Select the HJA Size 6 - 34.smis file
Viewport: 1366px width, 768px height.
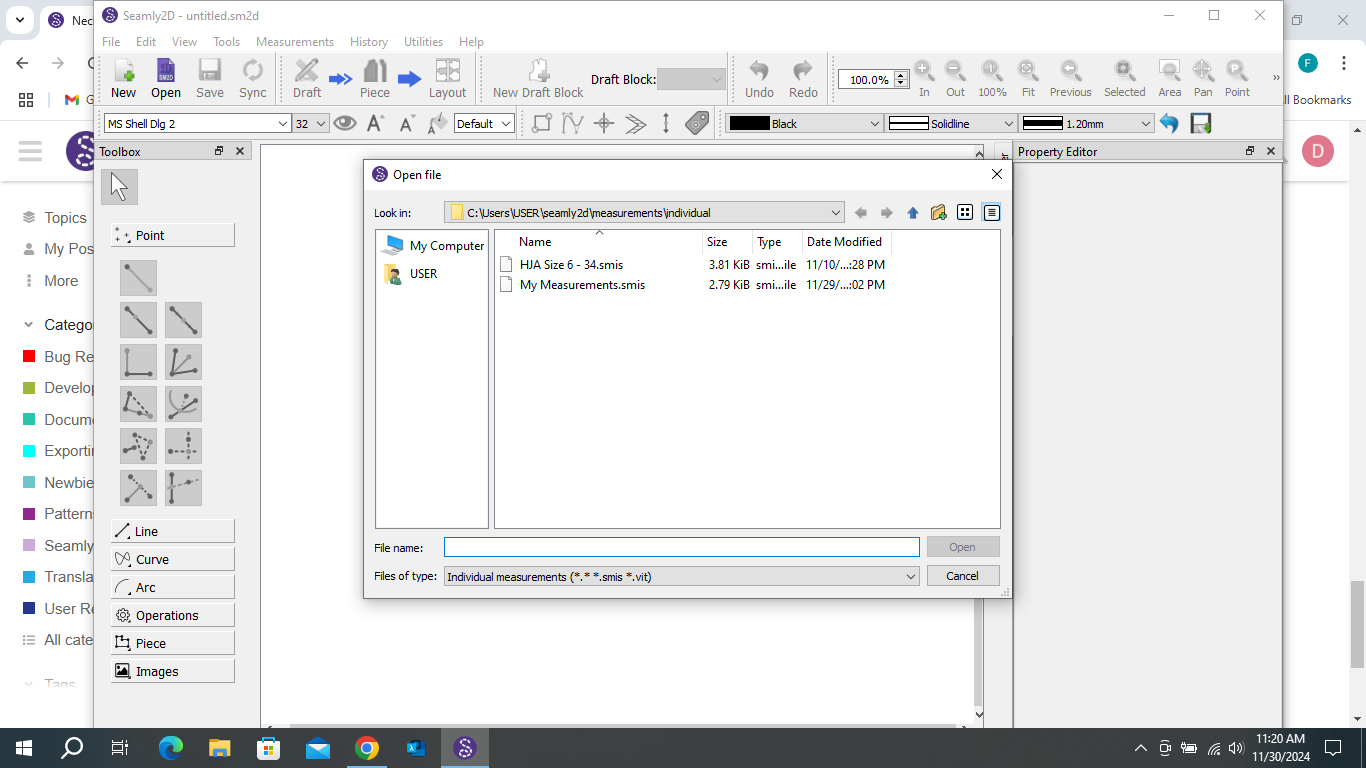(x=571, y=265)
